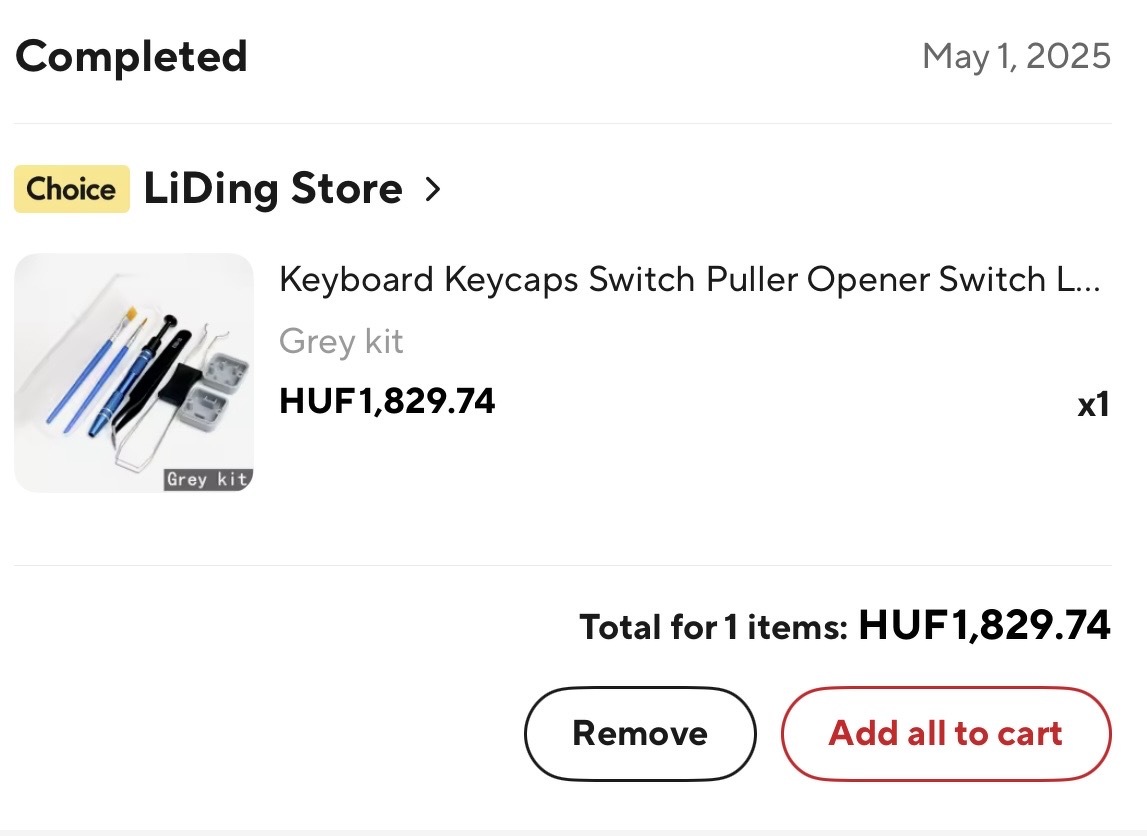Click the x1 quantity indicator
Image resolution: width=1147 pixels, height=836 pixels.
[1093, 405]
